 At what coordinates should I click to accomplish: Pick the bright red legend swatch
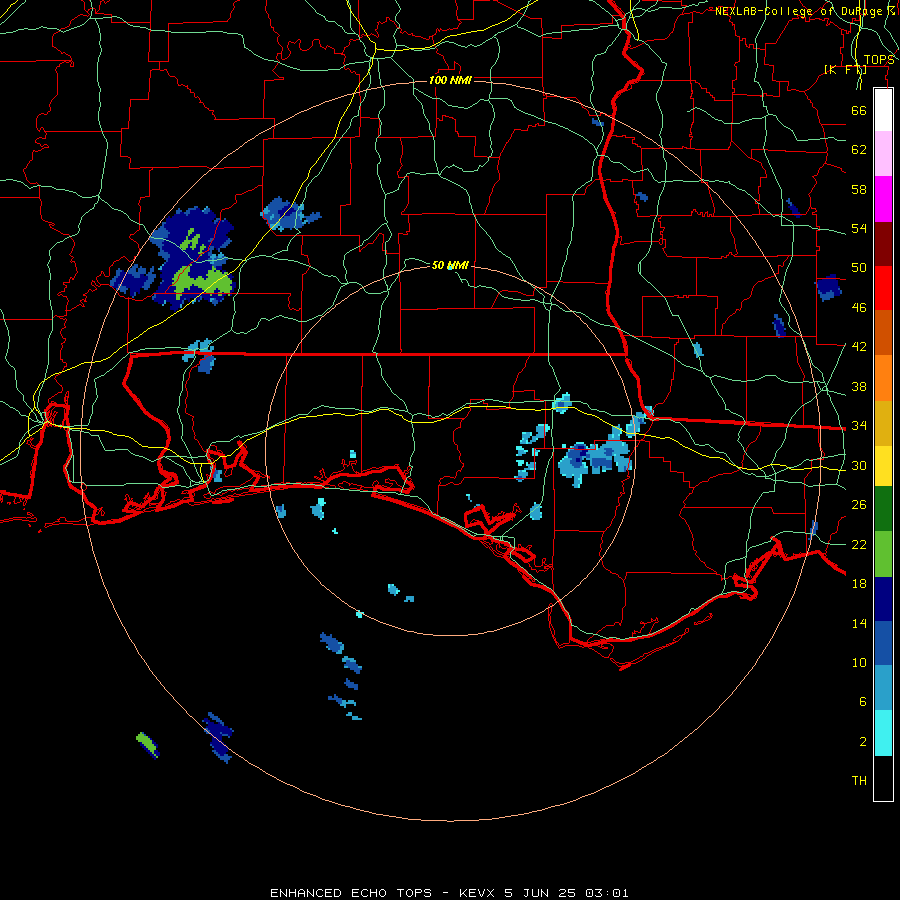[x=883, y=288]
